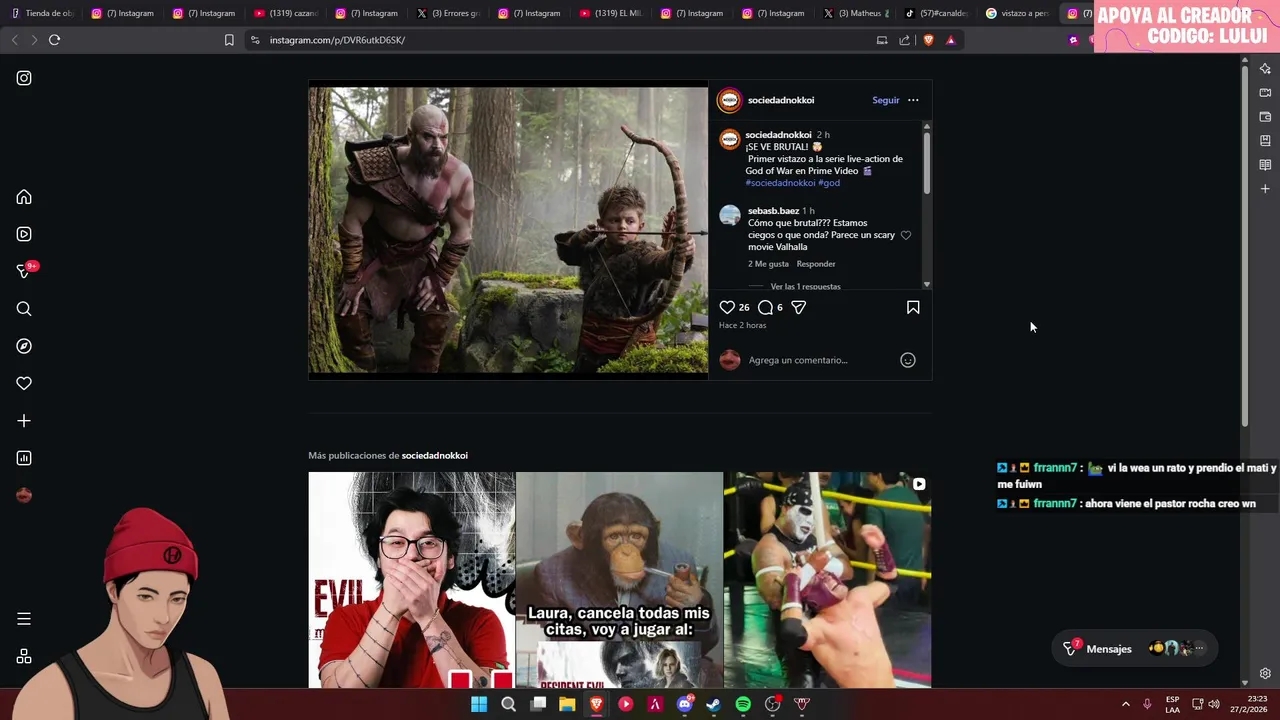Switch to 'vistazo a per' Google tab
Viewport: 1280px width, 720px height.
point(1018,13)
